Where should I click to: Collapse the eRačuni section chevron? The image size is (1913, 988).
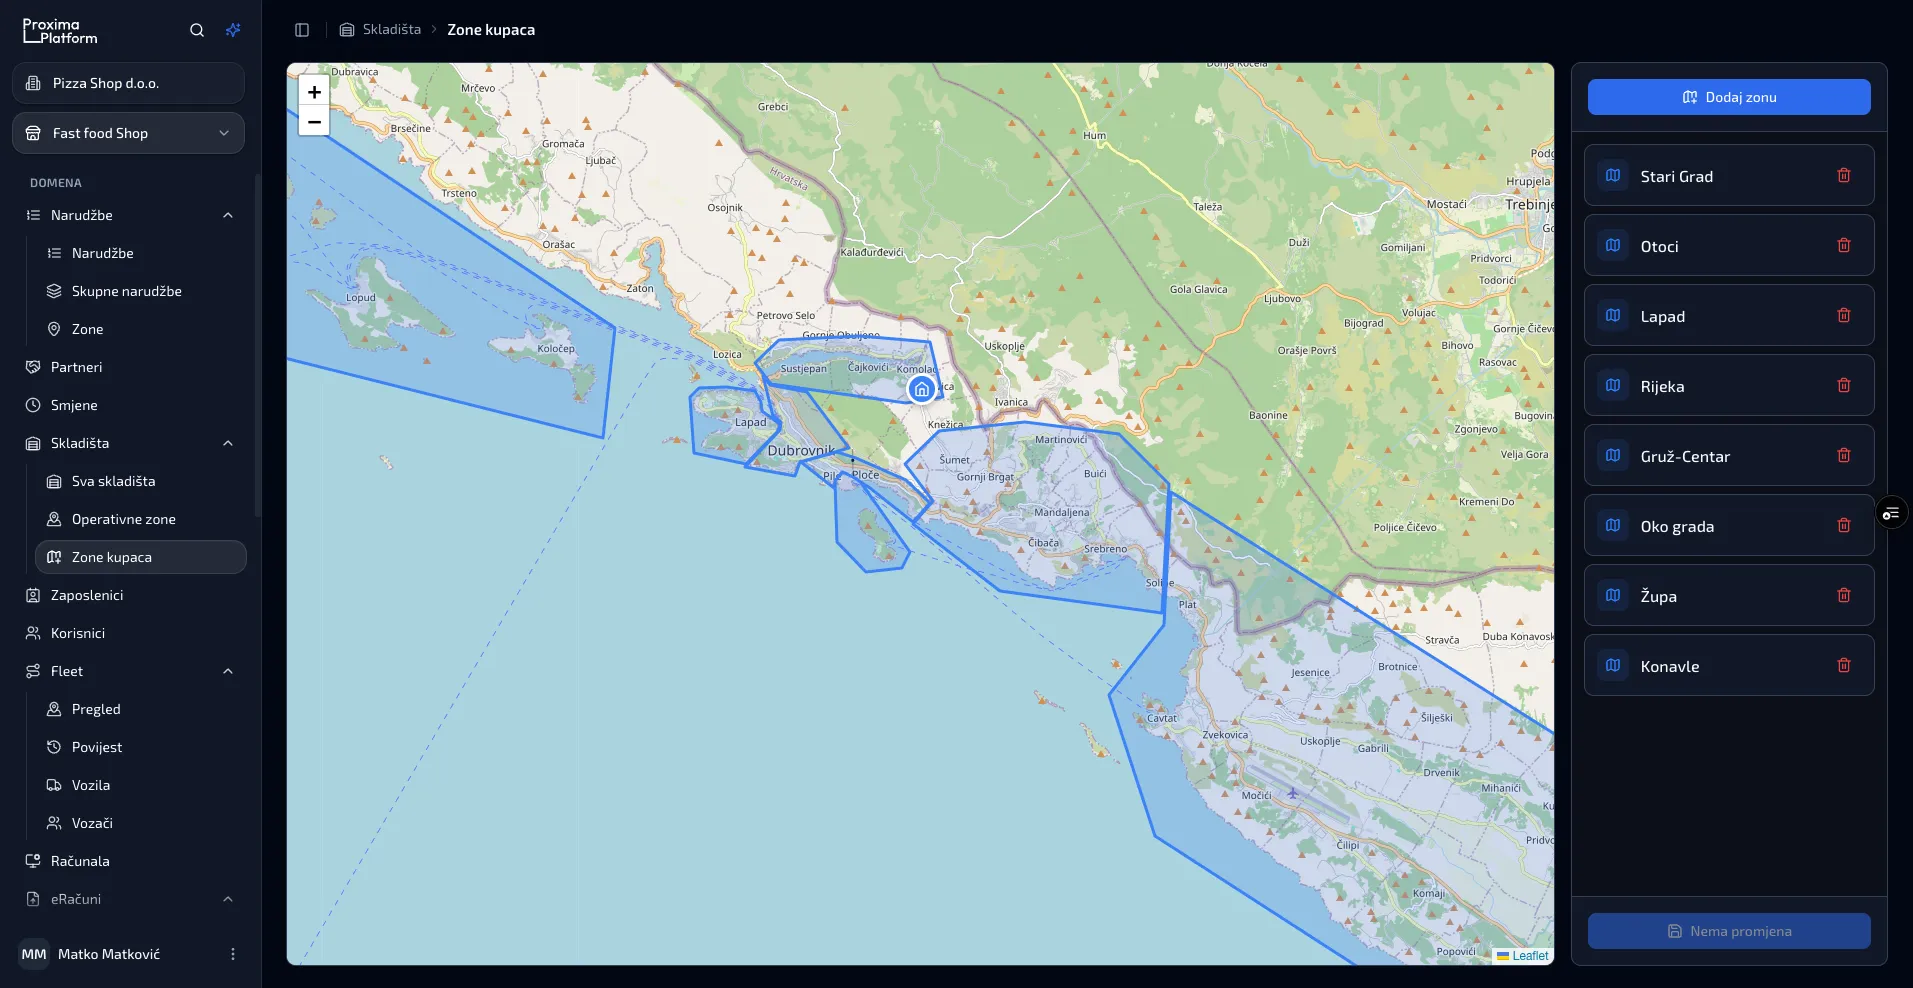click(228, 899)
